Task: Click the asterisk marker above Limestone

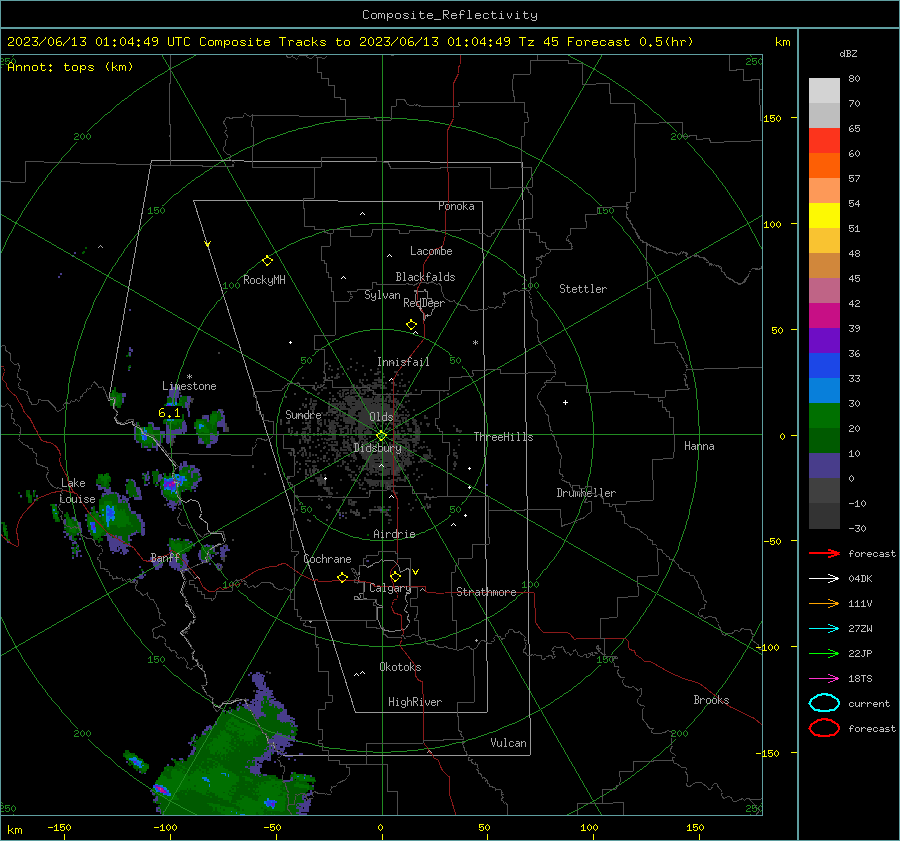Action: (x=189, y=377)
